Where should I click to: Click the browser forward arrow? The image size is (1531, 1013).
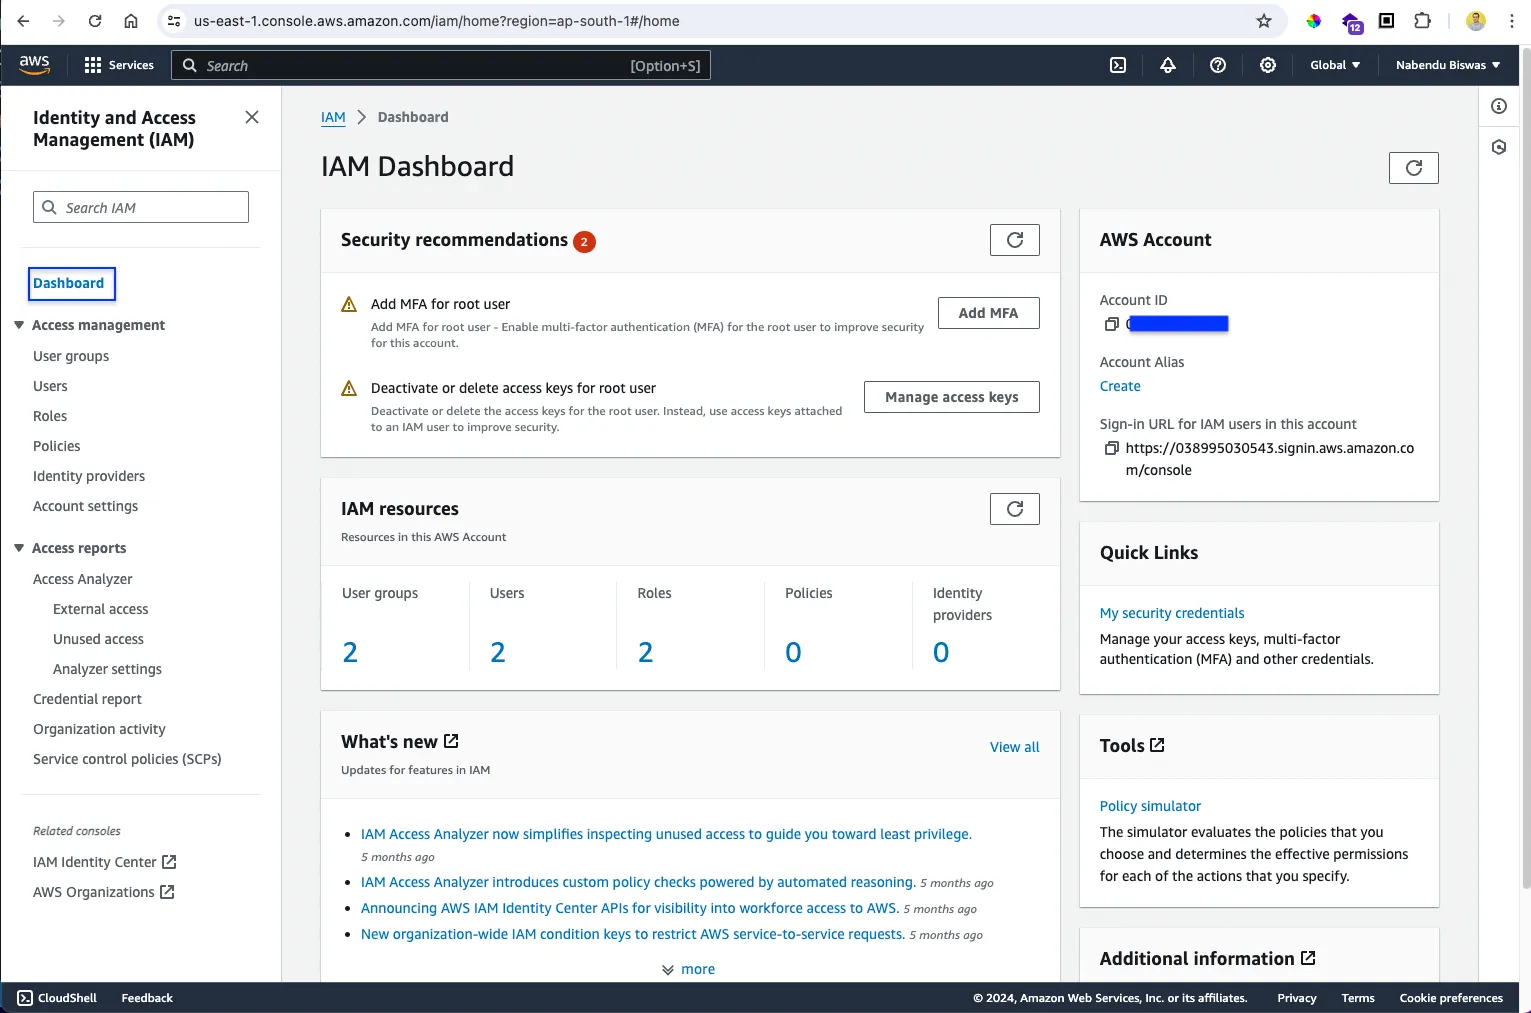point(59,21)
